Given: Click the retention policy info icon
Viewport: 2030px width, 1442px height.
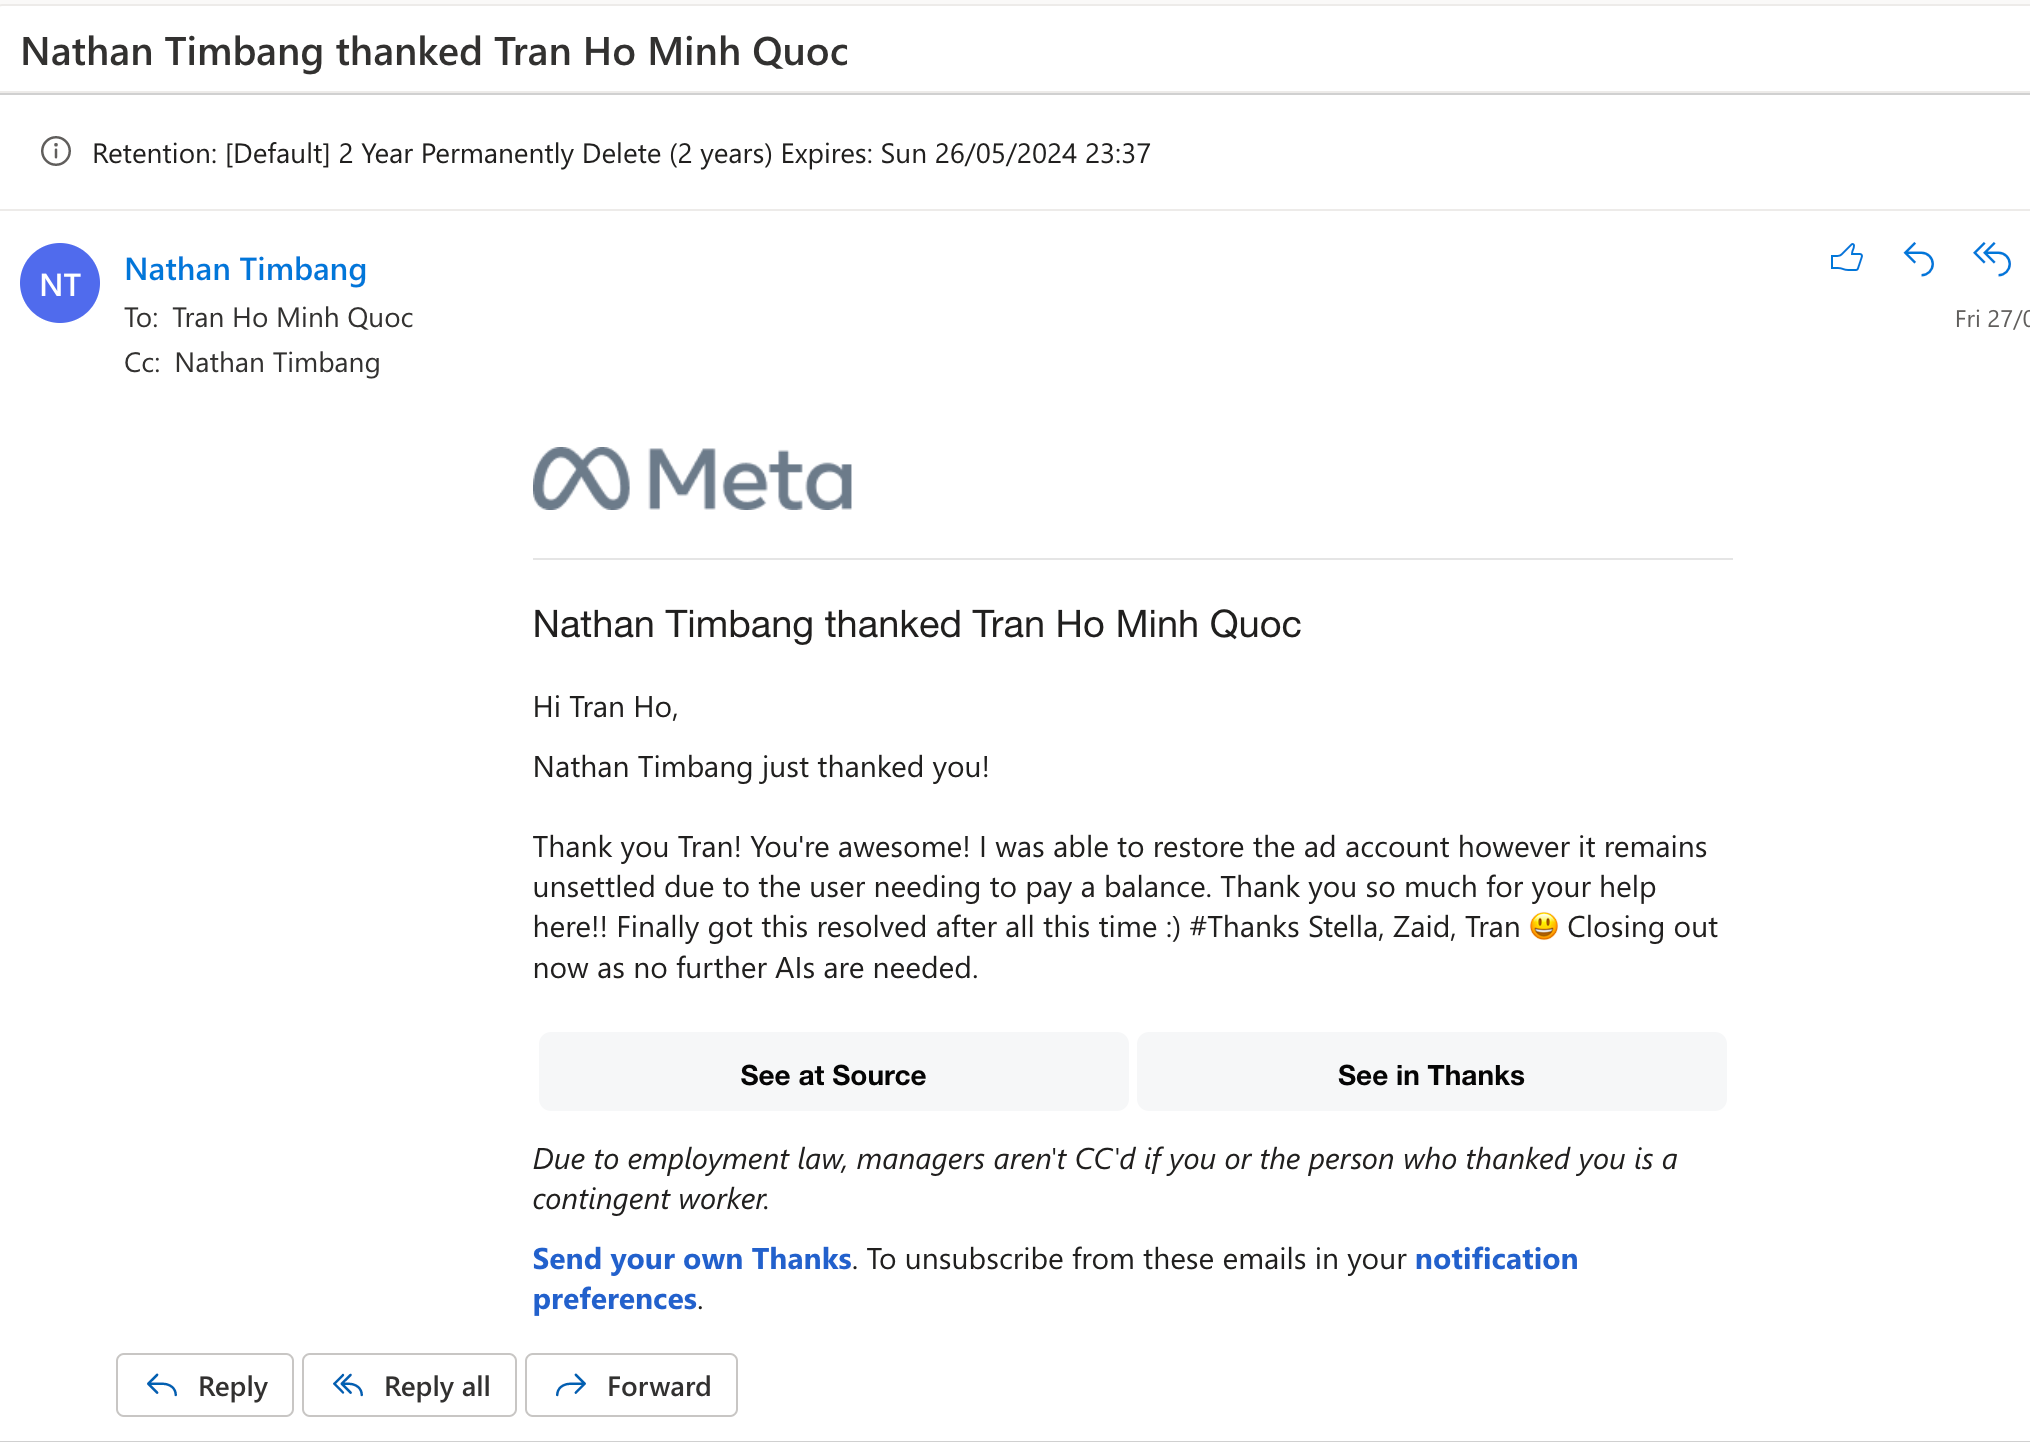Looking at the screenshot, I should [57, 152].
